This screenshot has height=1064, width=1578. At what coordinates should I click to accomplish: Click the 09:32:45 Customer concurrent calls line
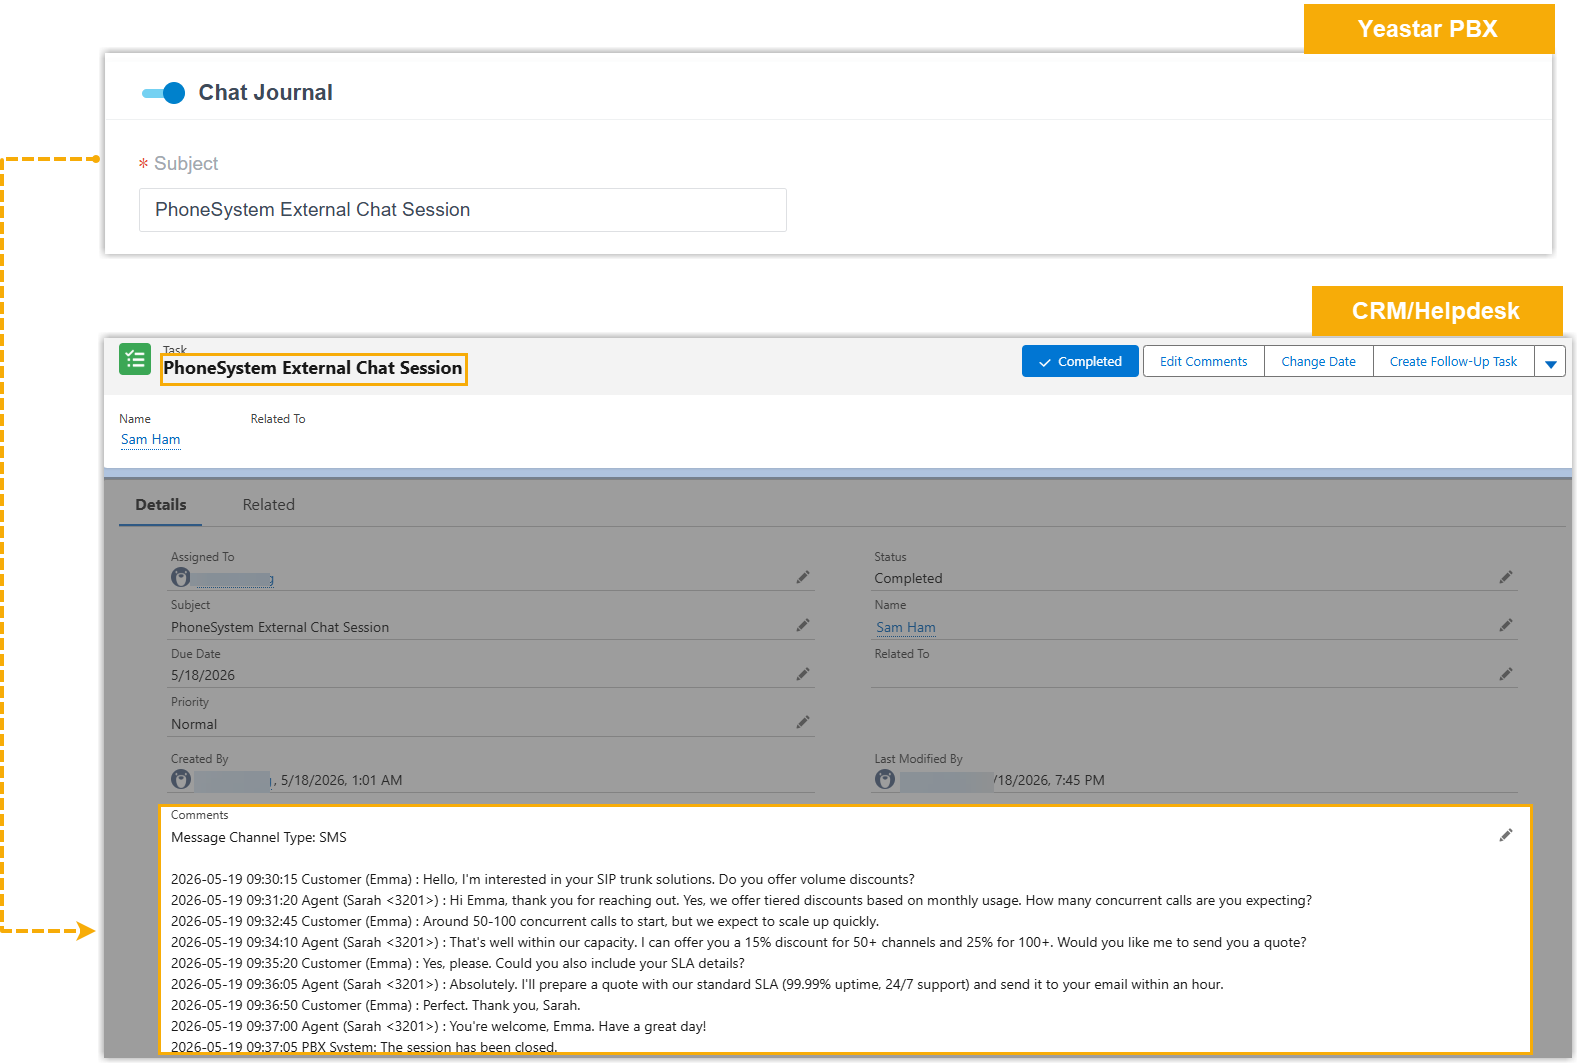pyautogui.click(x=525, y=921)
